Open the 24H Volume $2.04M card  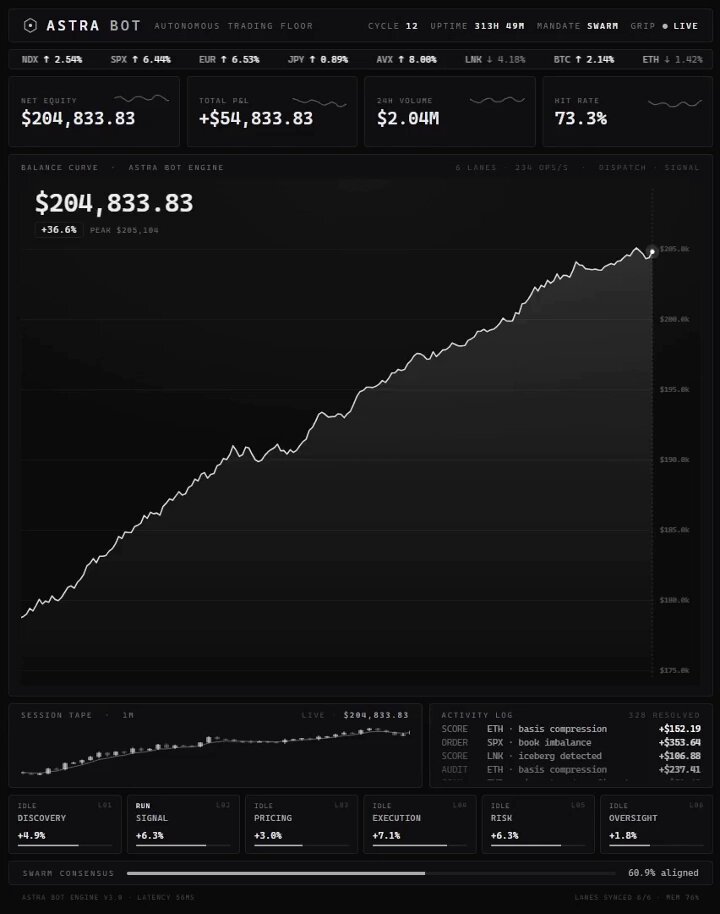450,111
